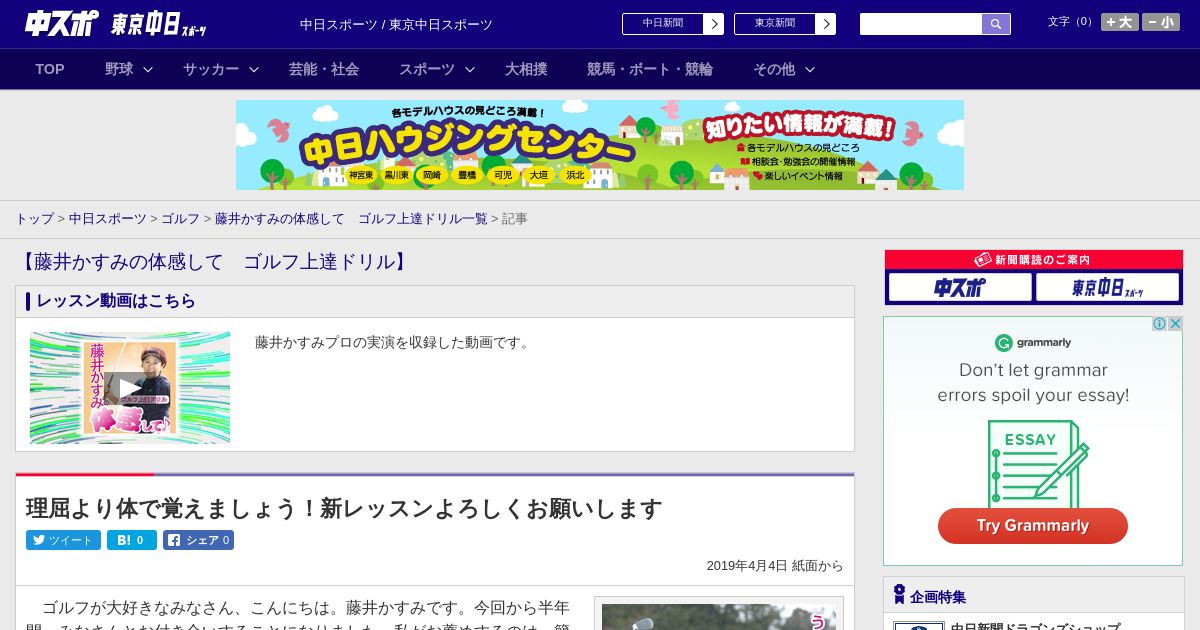Image resolution: width=1200 pixels, height=630 pixels.
Task: Click the header search input field
Action: pos(921,24)
